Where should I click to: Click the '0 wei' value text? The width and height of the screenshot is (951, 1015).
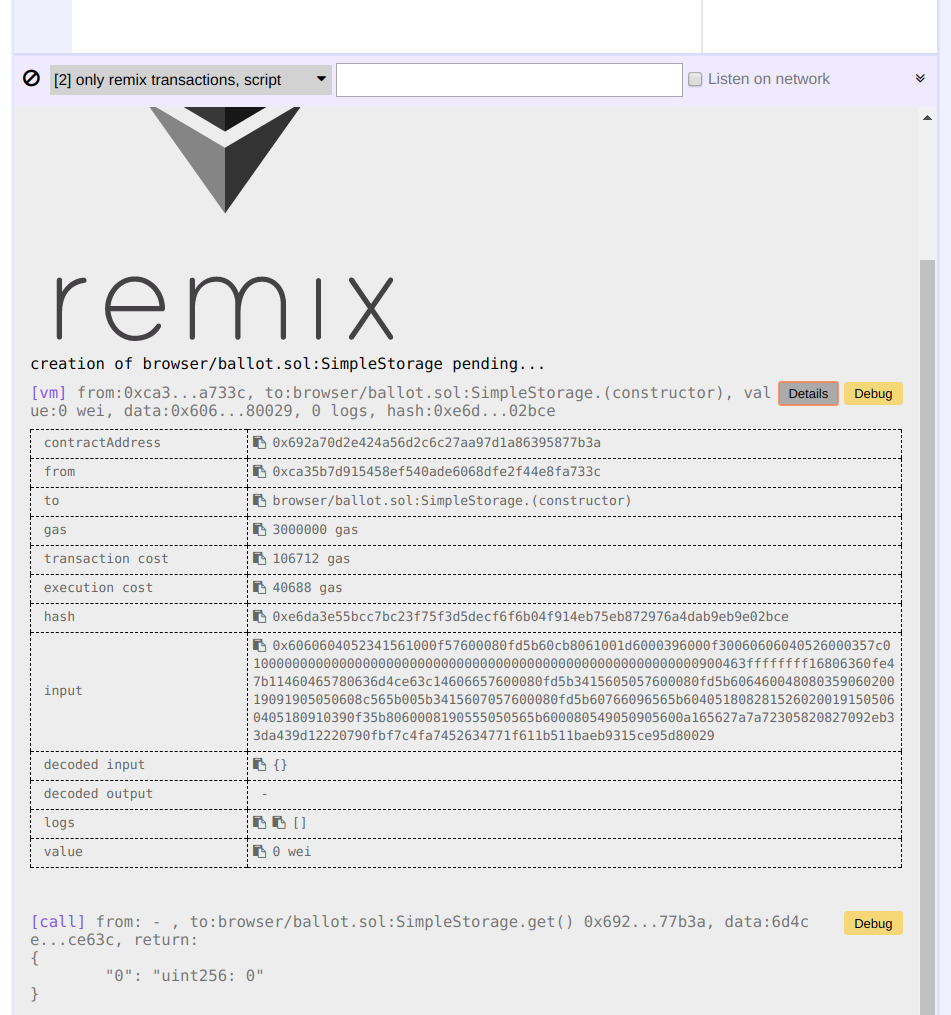[x=291, y=852]
